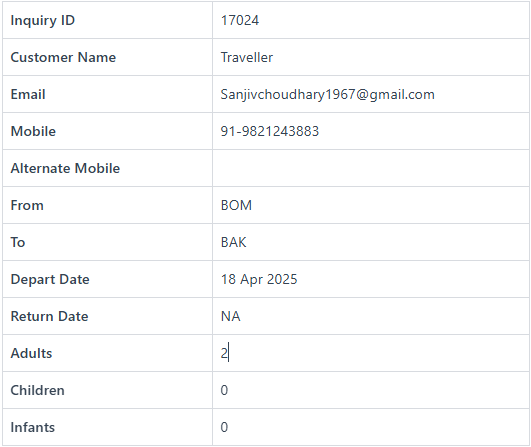Screen dimensions: 531x447
Task: Click the Email row label
Action: pos(28,94)
